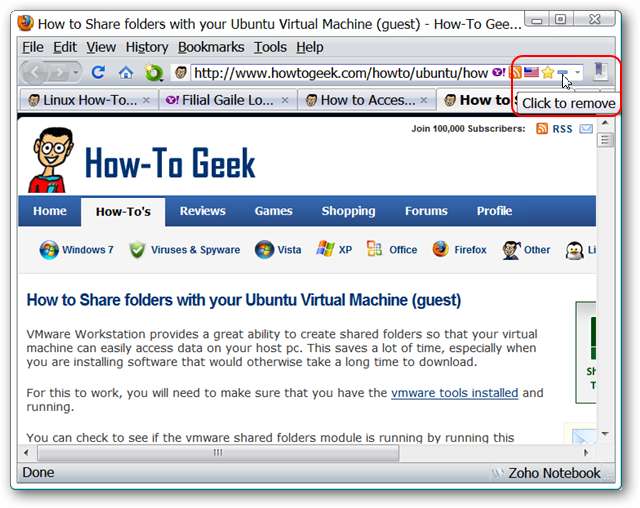Screen dimensions: 640x508
Task: Open the Edit menu
Action: (x=64, y=47)
